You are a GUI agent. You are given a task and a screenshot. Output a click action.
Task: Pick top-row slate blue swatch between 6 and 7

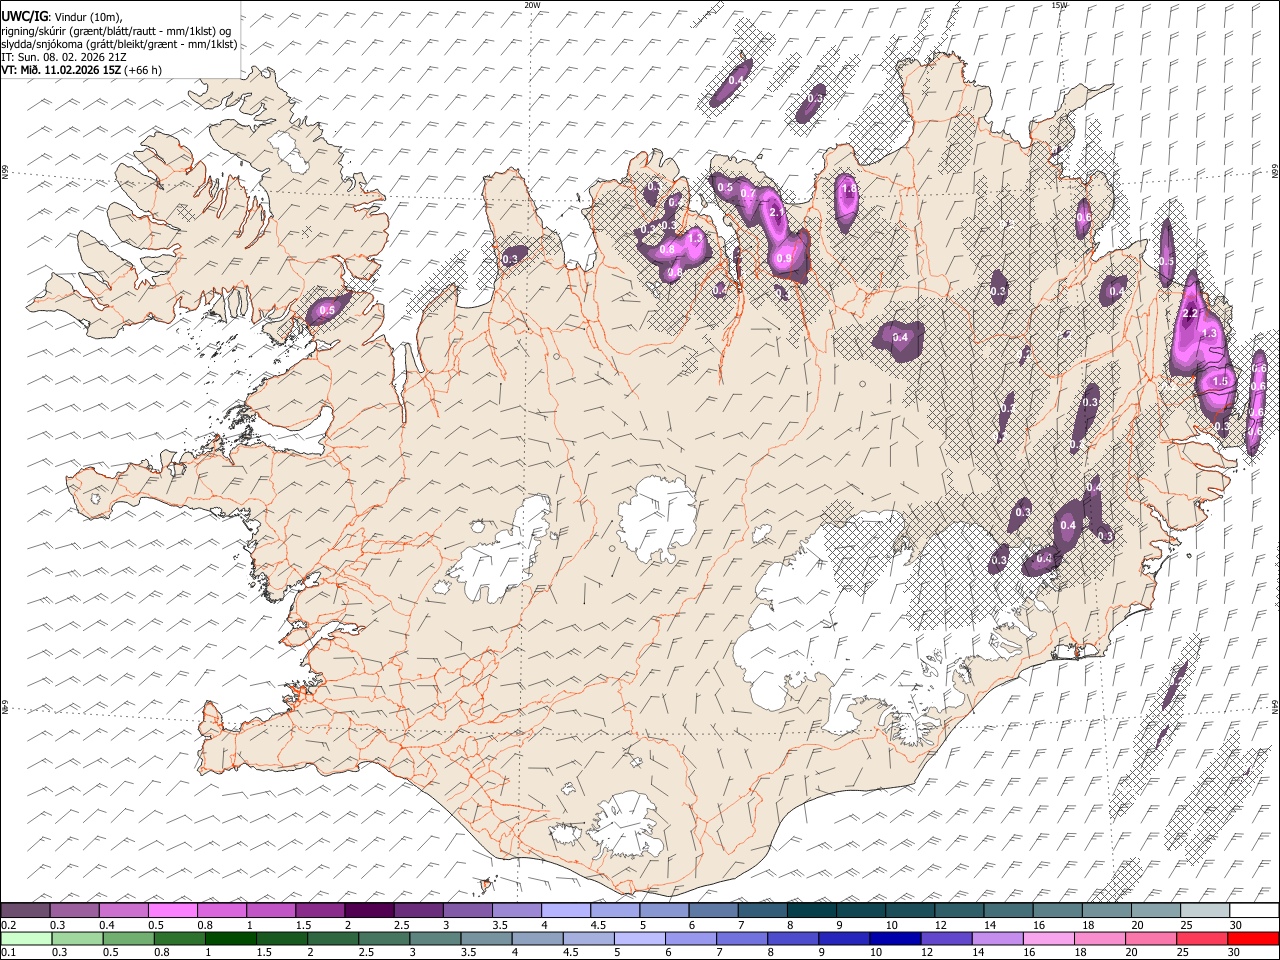point(713,910)
